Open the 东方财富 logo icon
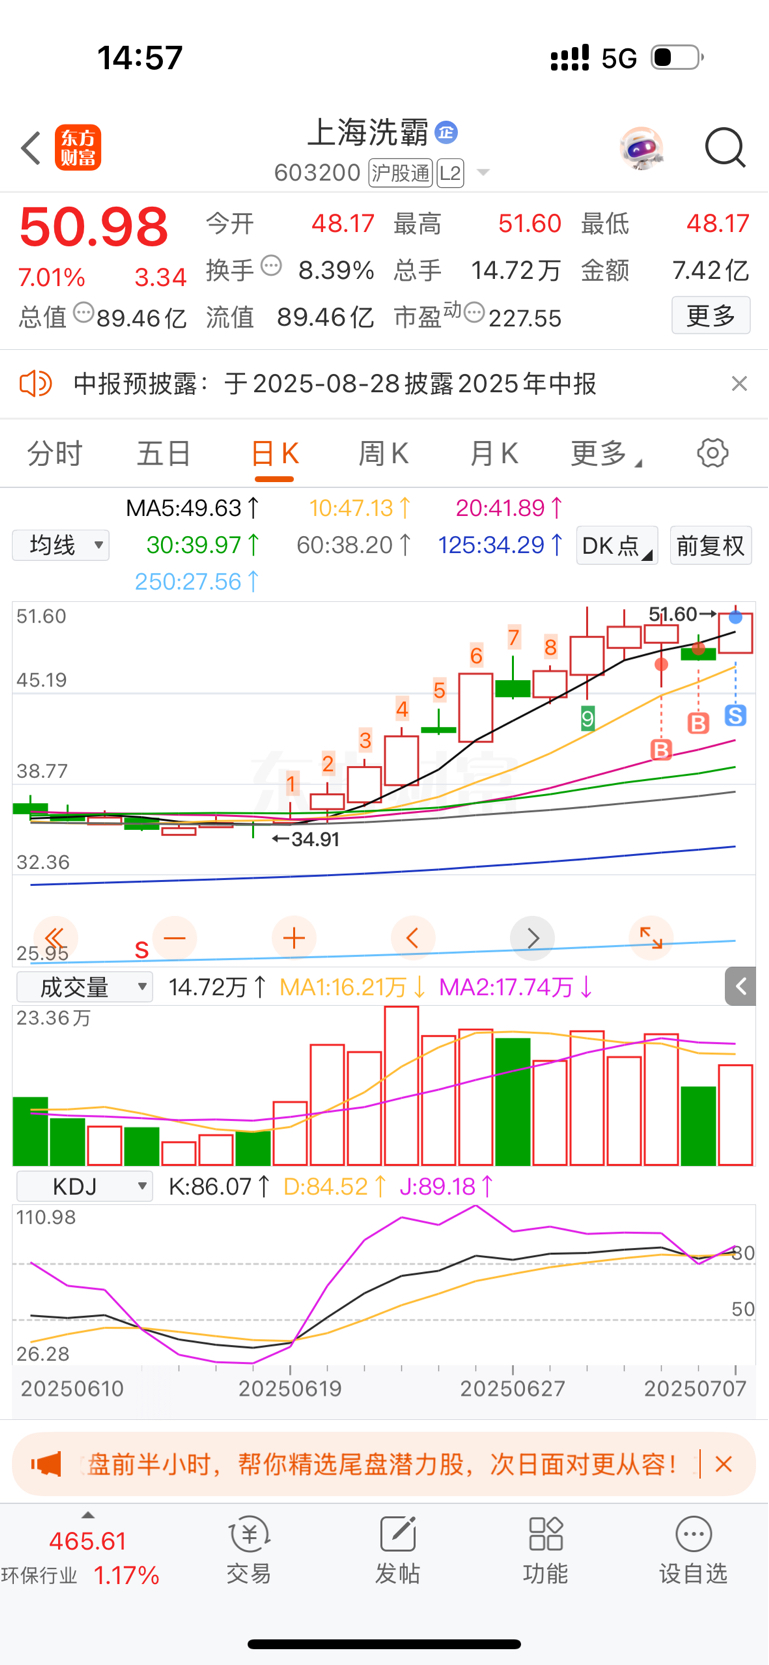 coord(78,148)
